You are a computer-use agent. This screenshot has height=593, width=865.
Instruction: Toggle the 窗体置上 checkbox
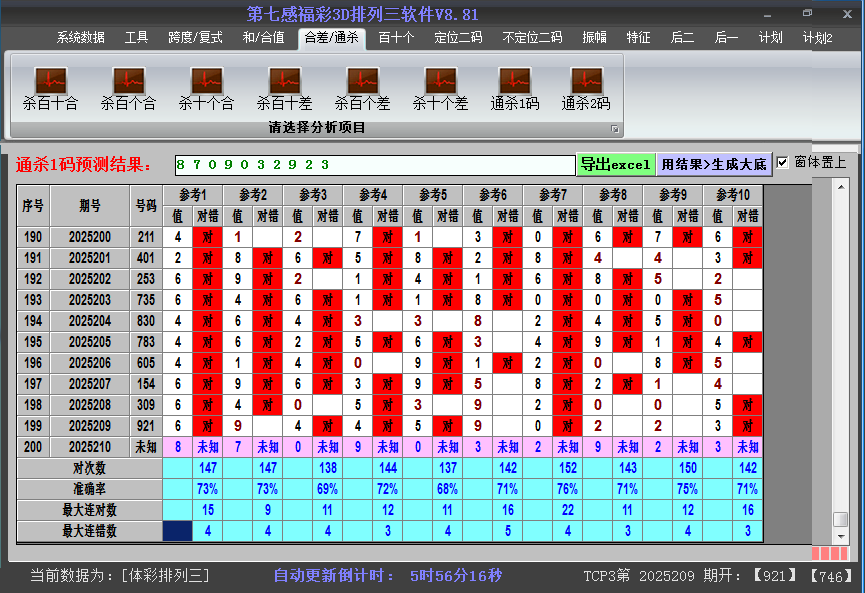click(782, 163)
